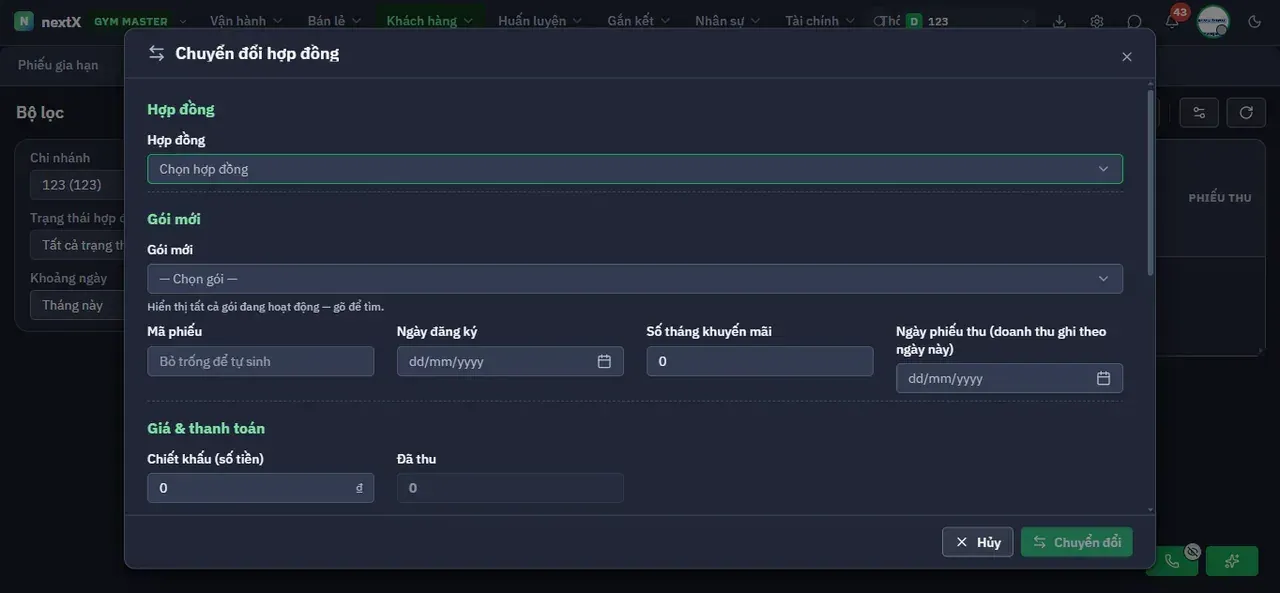Screen dimensions: 1280x593
Task: Toggle dark mode moon icon
Action: [1255, 21]
